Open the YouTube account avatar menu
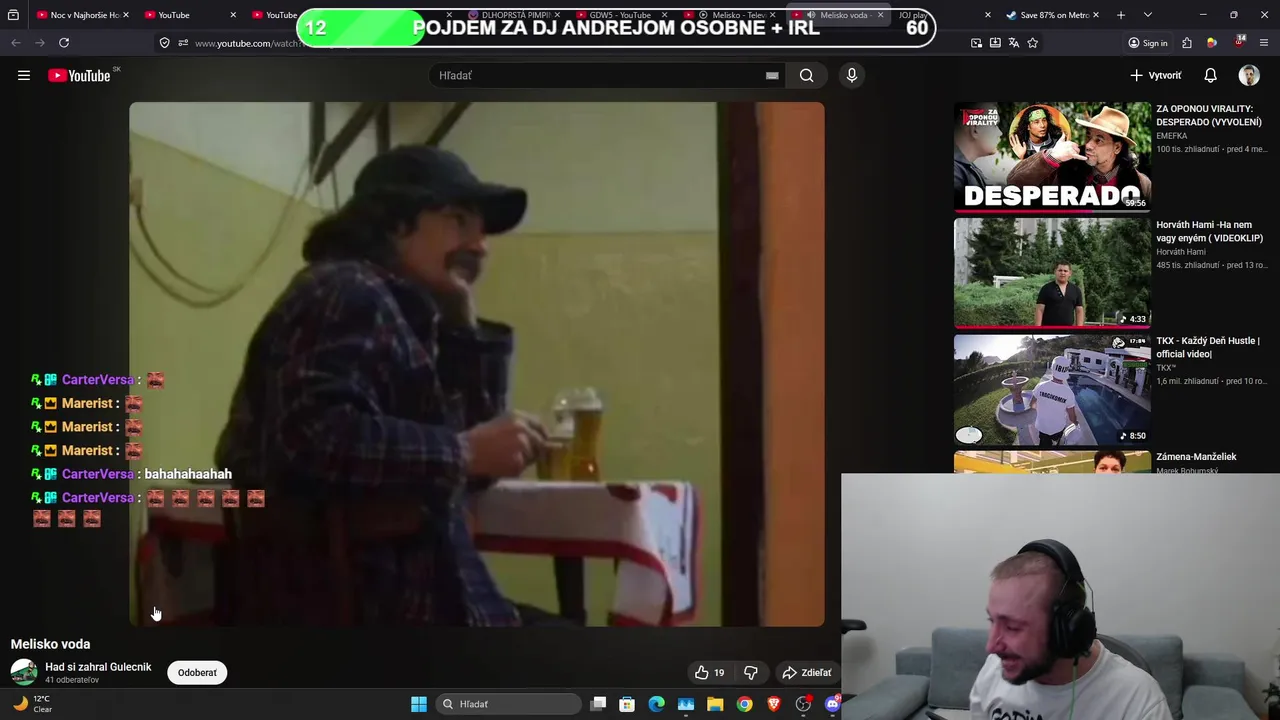Image resolution: width=1280 pixels, height=720 pixels. click(1249, 75)
